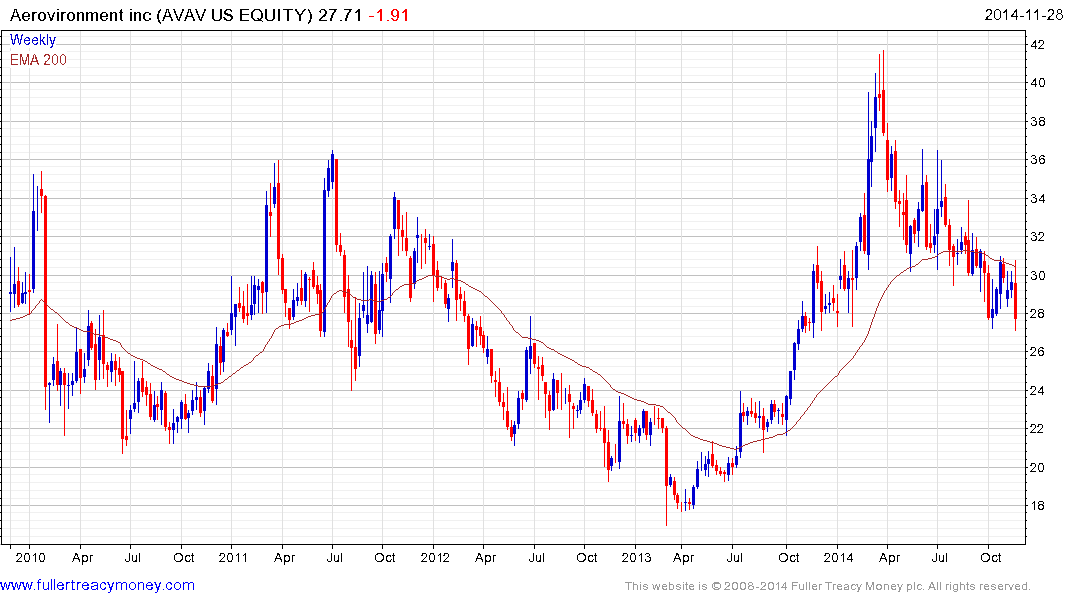Click the 22 price axis label
Screen dimensions: 1075x600
pos(1038,429)
